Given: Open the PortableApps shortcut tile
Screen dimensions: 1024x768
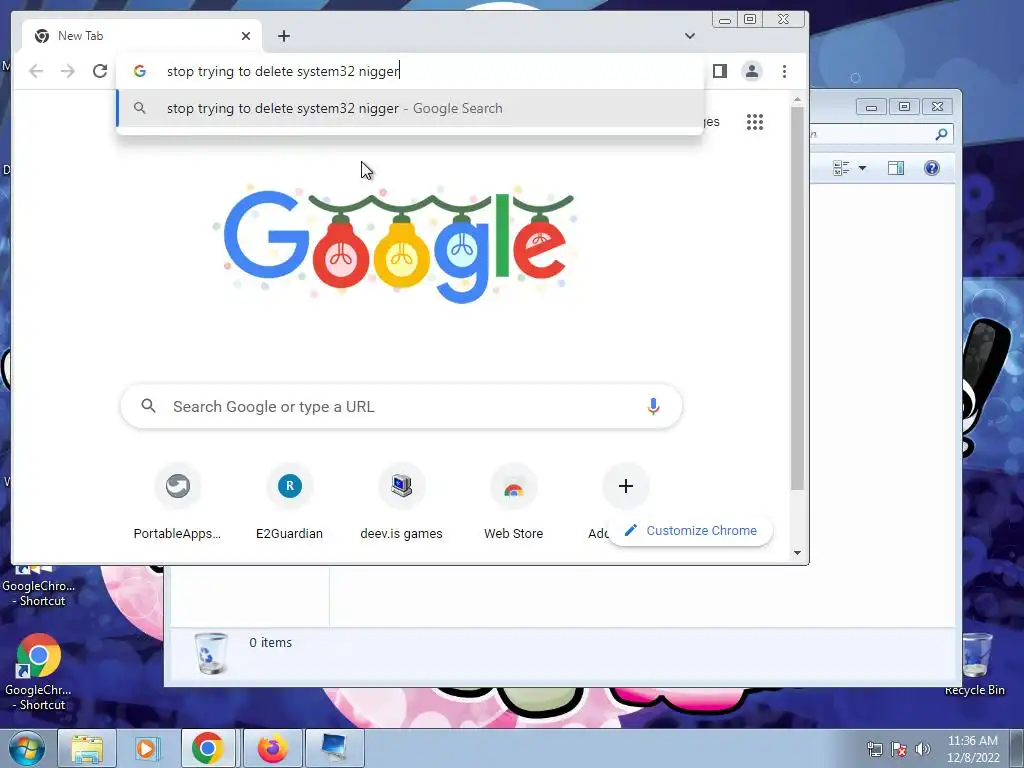Looking at the screenshot, I should [x=177, y=503].
